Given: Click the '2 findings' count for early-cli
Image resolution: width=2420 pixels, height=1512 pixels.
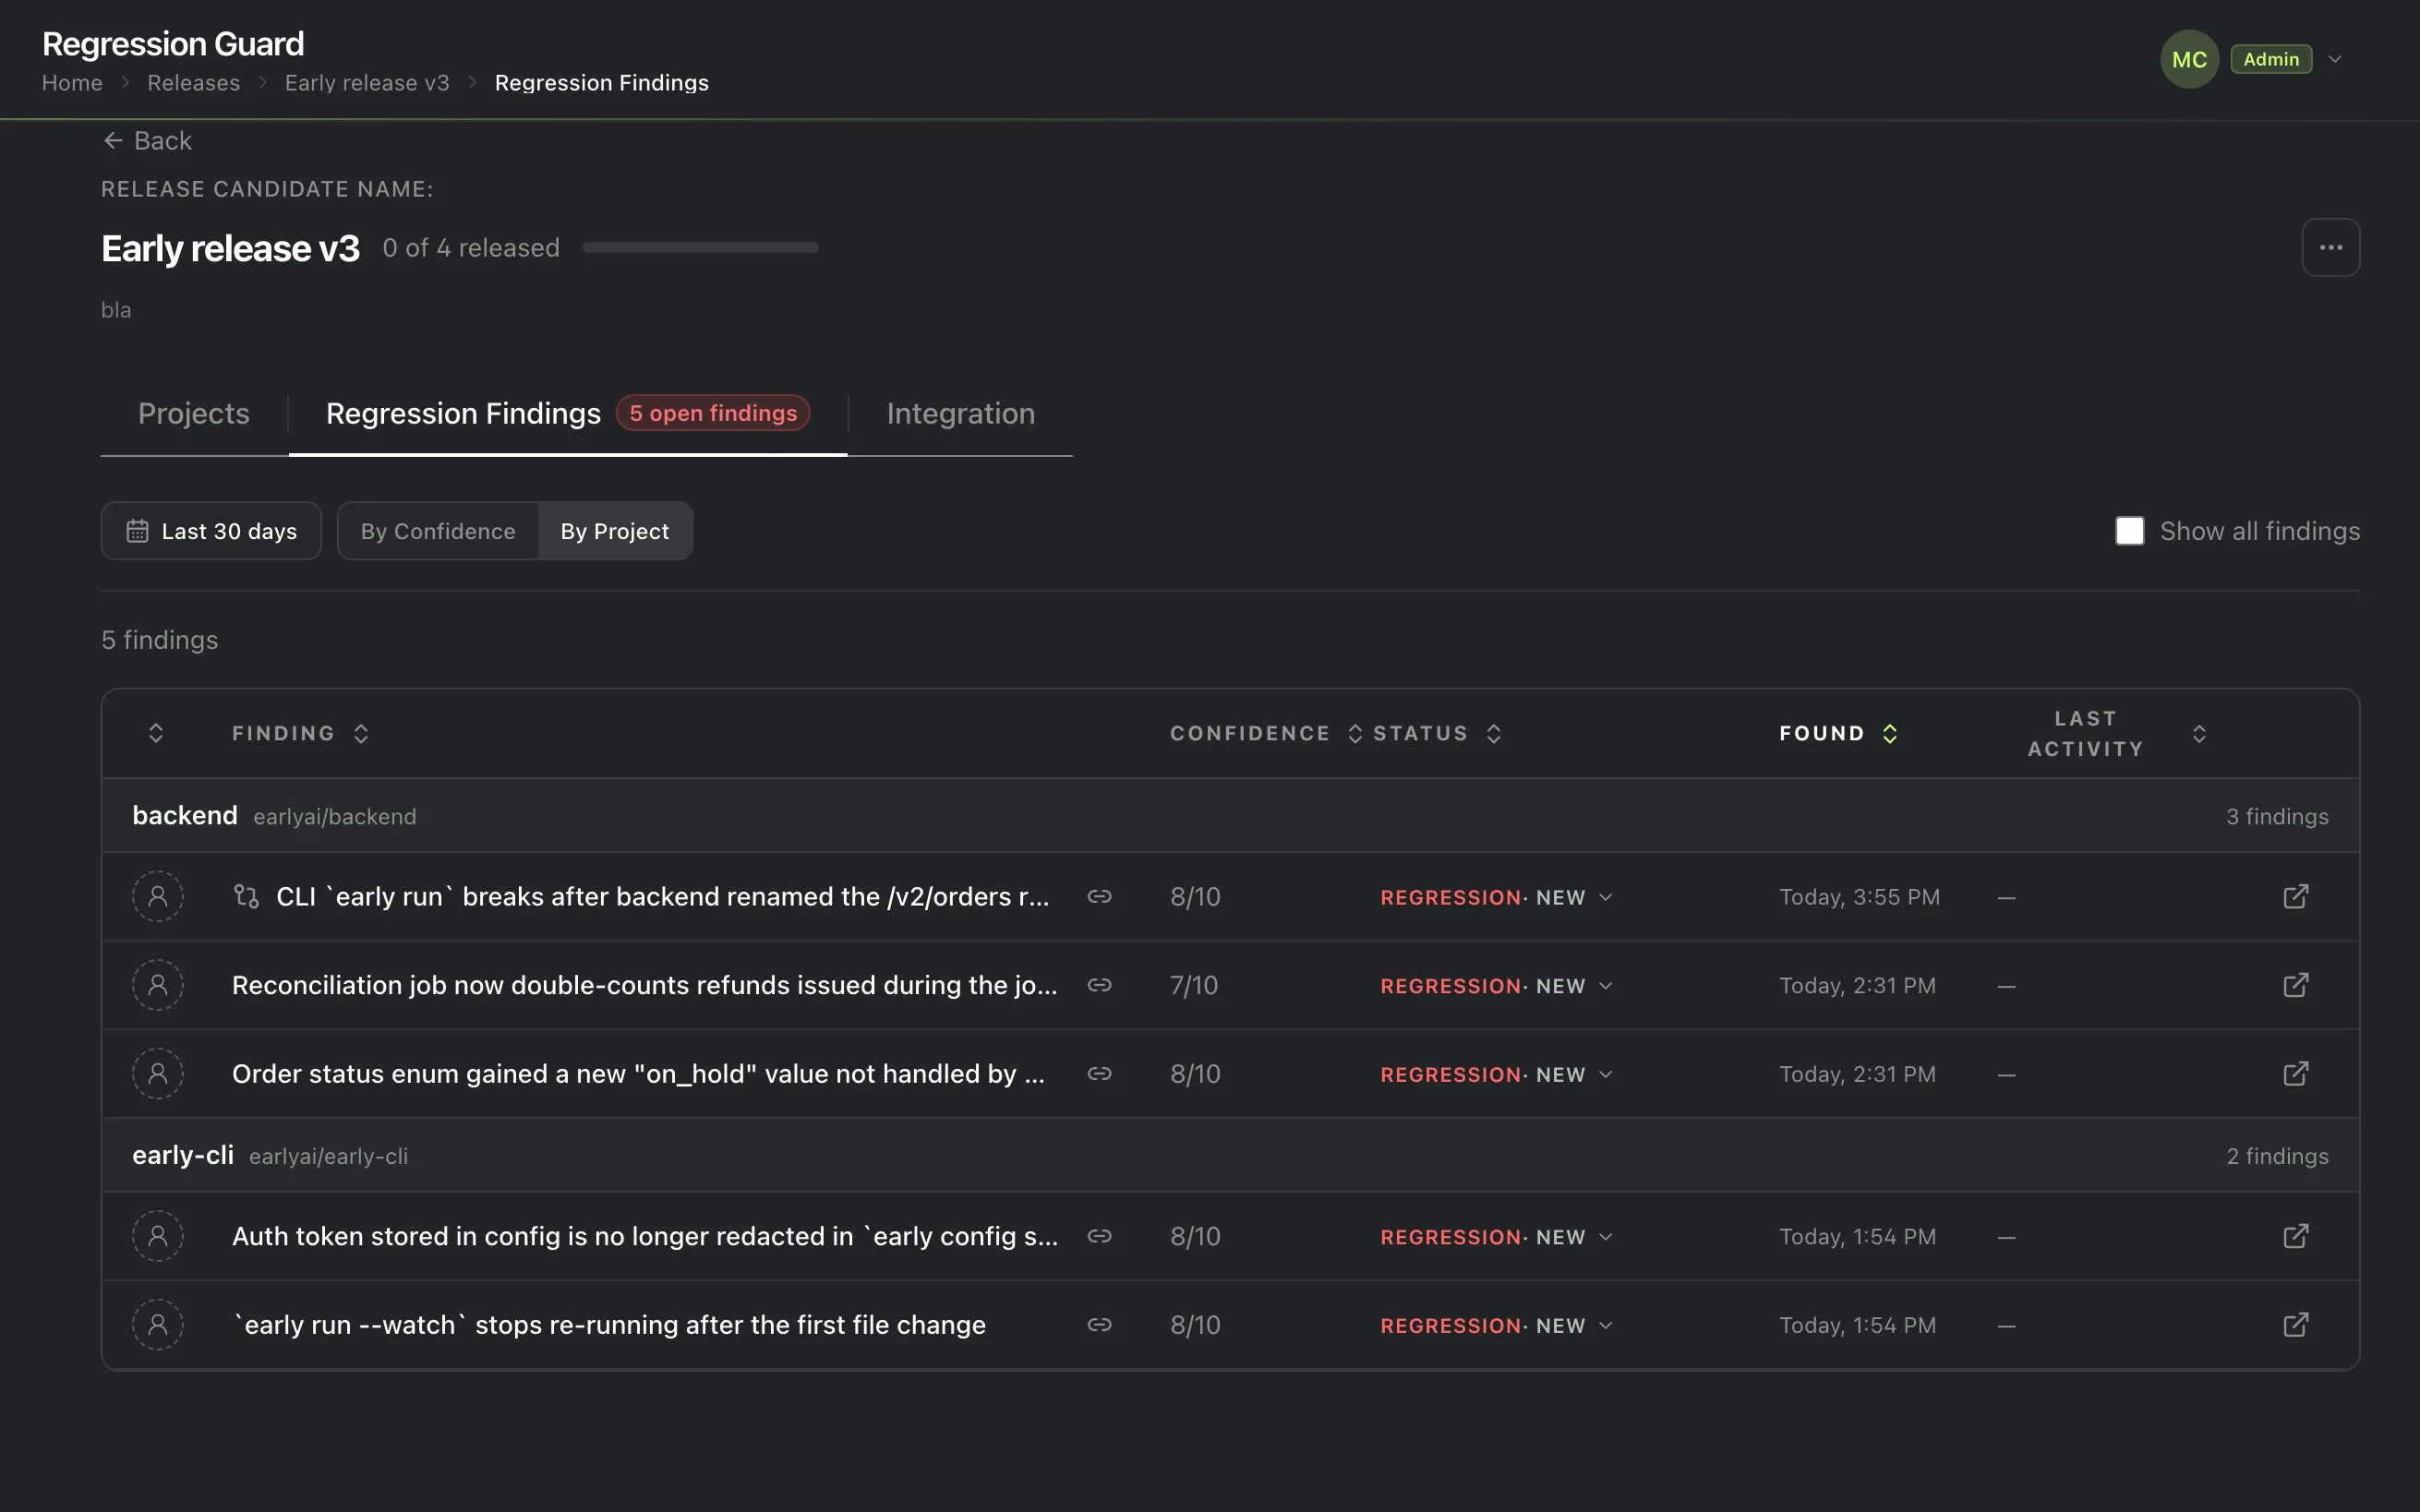Looking at the screenshot, I should (x=2277, y=1156).
